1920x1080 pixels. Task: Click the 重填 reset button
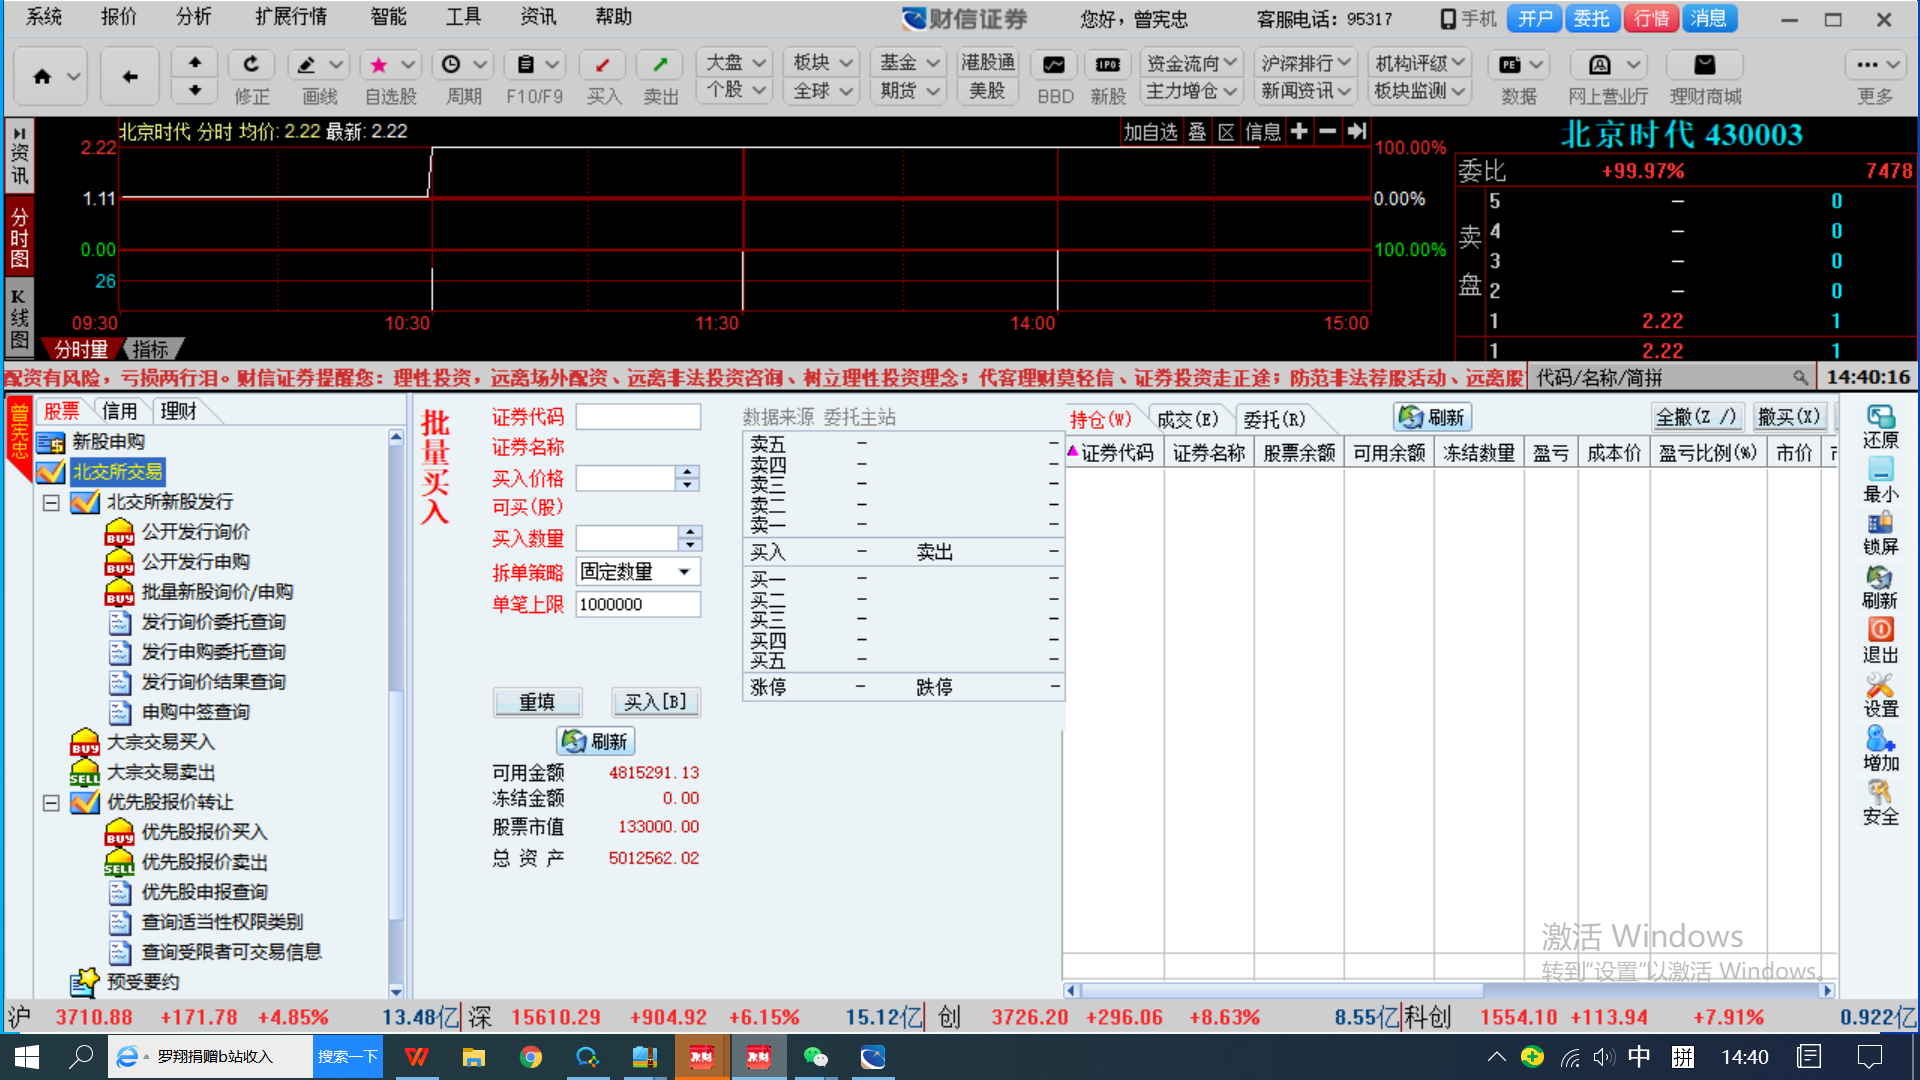click(537, 702)
